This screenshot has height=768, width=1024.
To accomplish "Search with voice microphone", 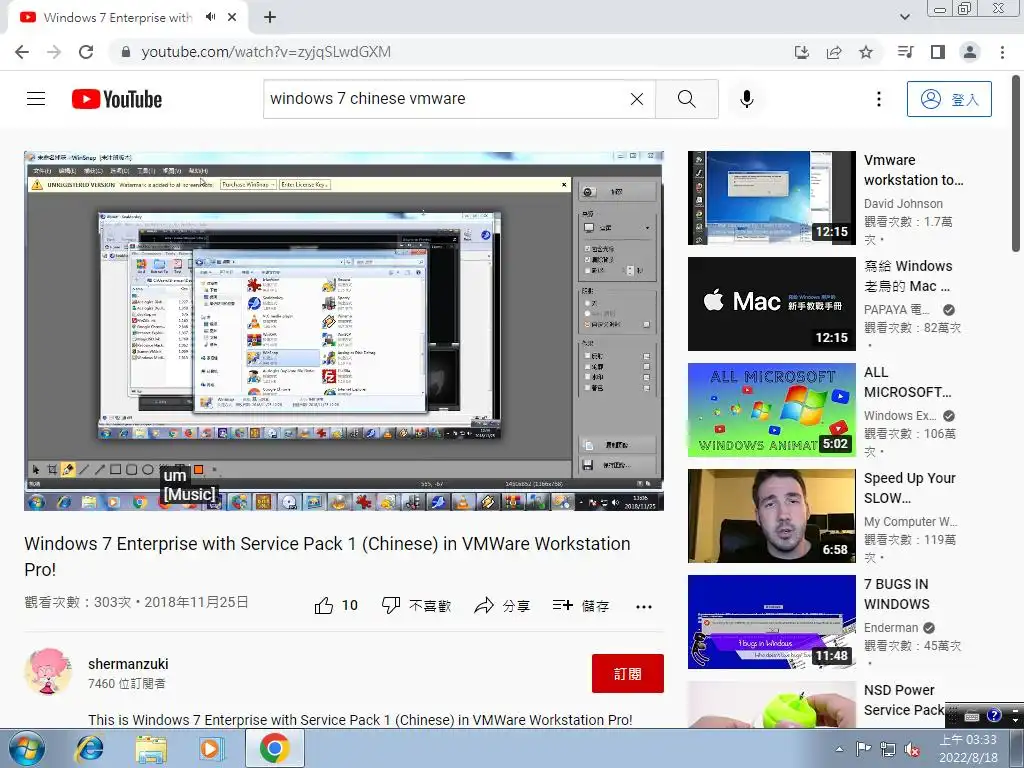I will coord(747,99).
